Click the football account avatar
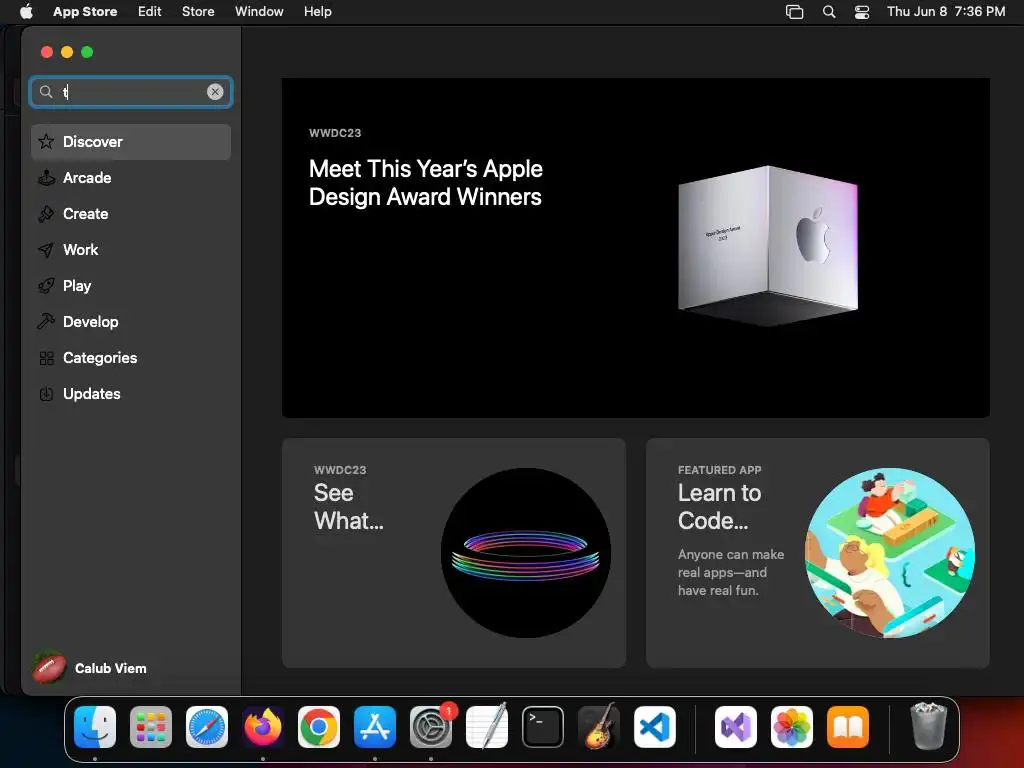Viewport: 1024px width, 768px height. coord(49,668)
